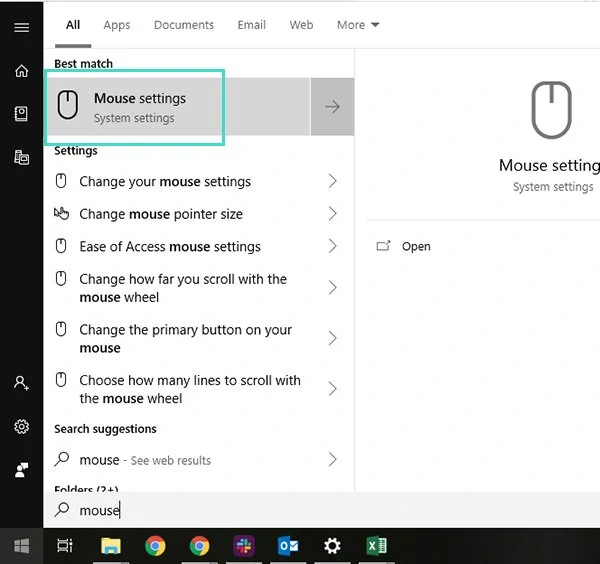The image size is (600, 564).
Task: Click mouse icon of Best match result
Action: 68,104
